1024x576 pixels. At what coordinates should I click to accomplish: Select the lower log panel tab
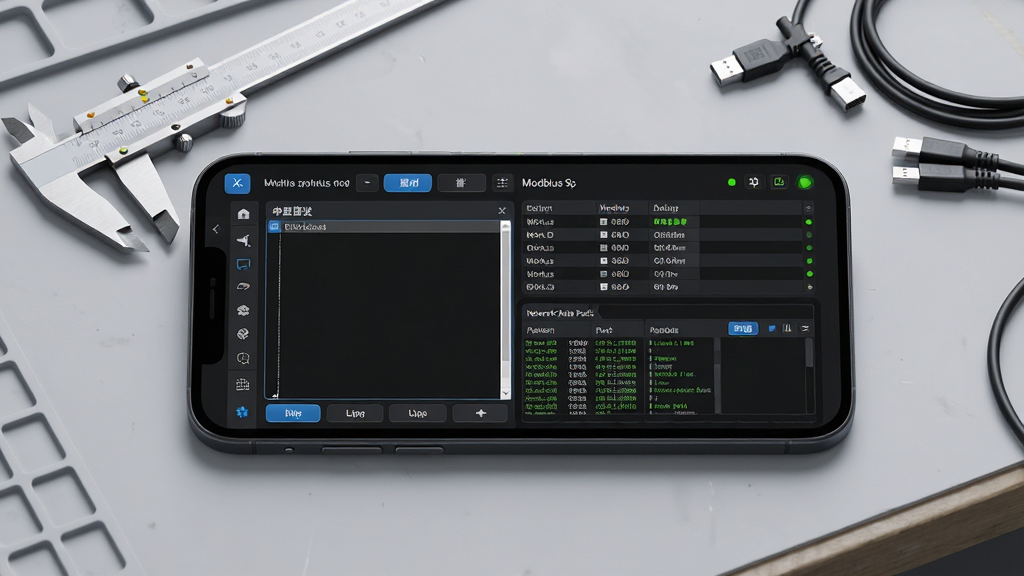[x=560, y=313]
